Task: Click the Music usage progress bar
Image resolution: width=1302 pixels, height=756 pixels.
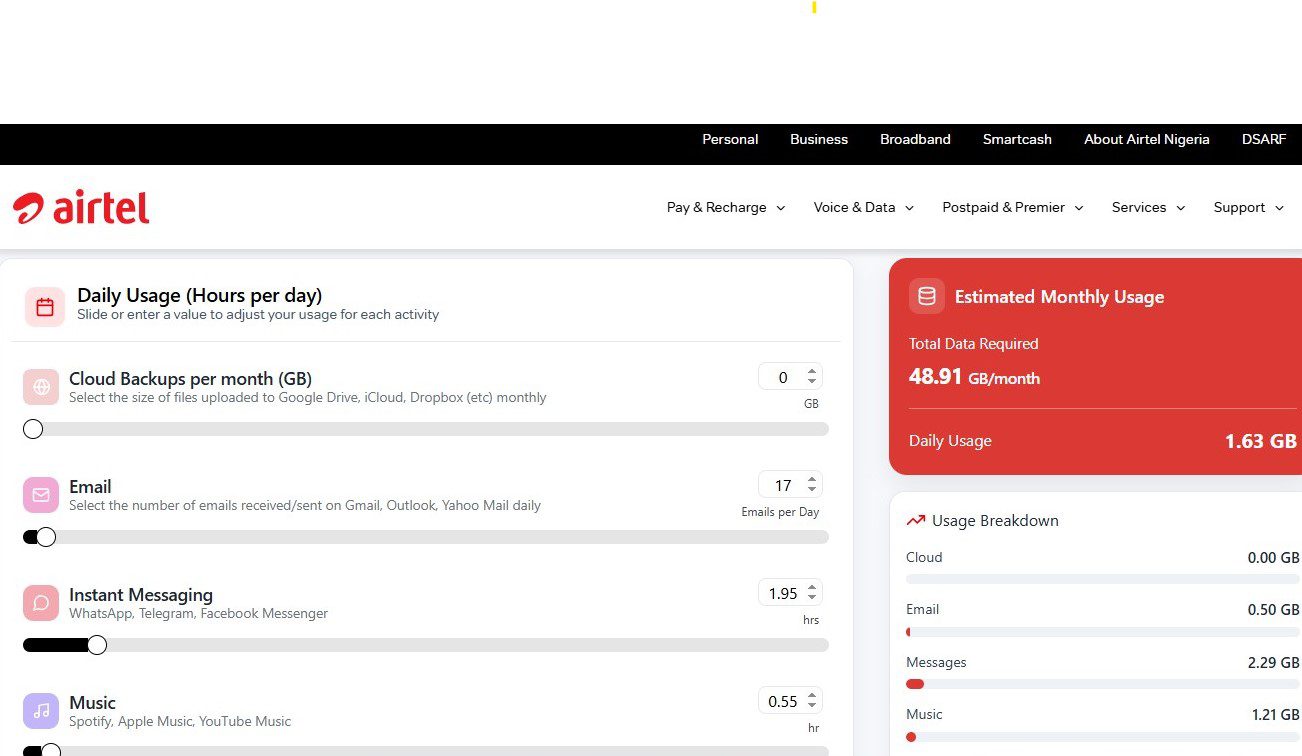Action: pyautogui.click(x=1103, y=737)
